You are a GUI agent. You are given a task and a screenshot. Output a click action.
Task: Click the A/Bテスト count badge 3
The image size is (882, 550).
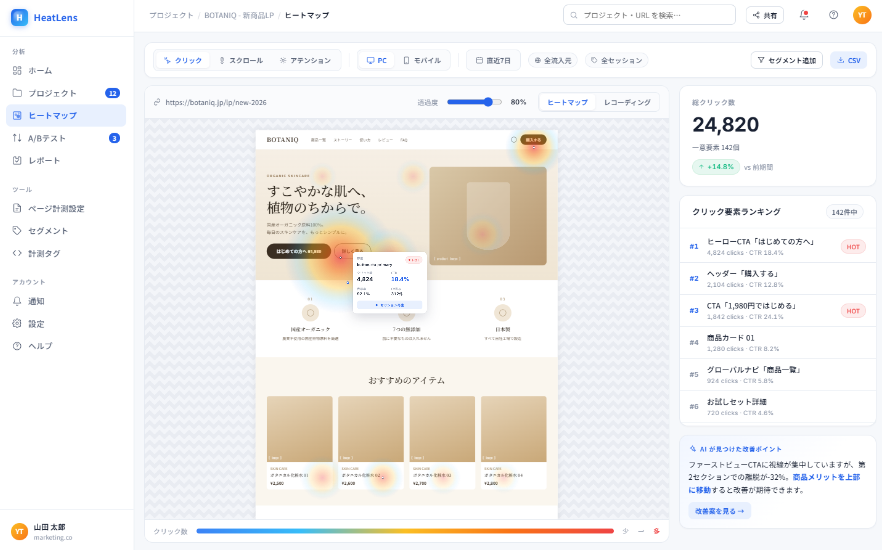[114, 138]
